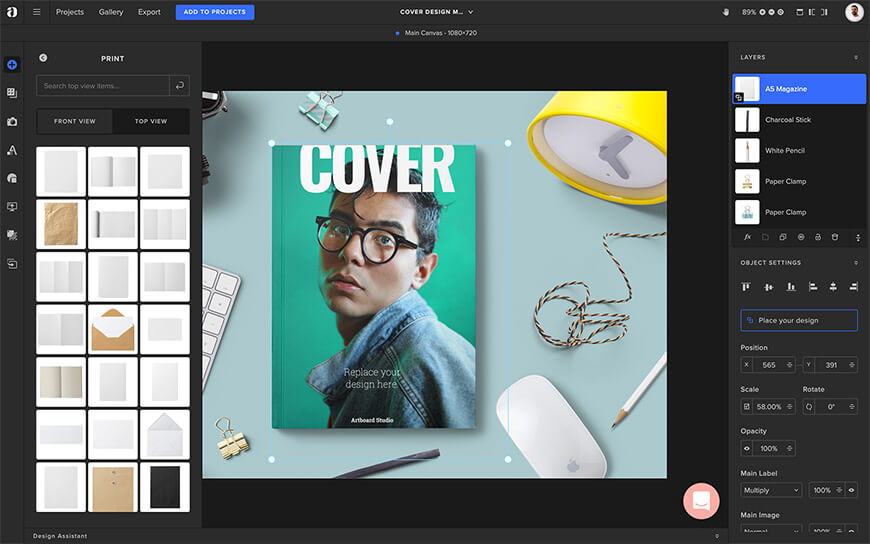Open the hamburger menu in top bar
Image resolution: width=870 pixels, height=544 pixels.
pyautogui.click(x=37, y=12)
